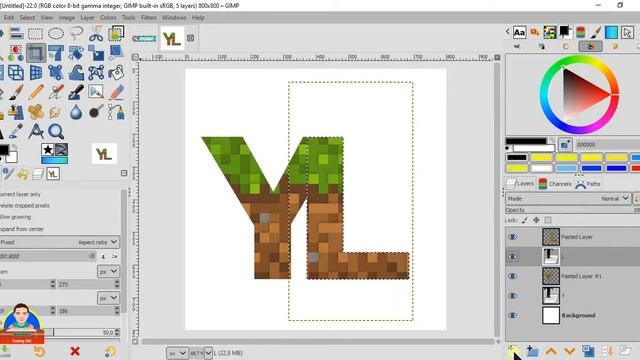Screen dimensions: 640x360
Task: Pick the light blue palette swatch
Action: [567, 168]
